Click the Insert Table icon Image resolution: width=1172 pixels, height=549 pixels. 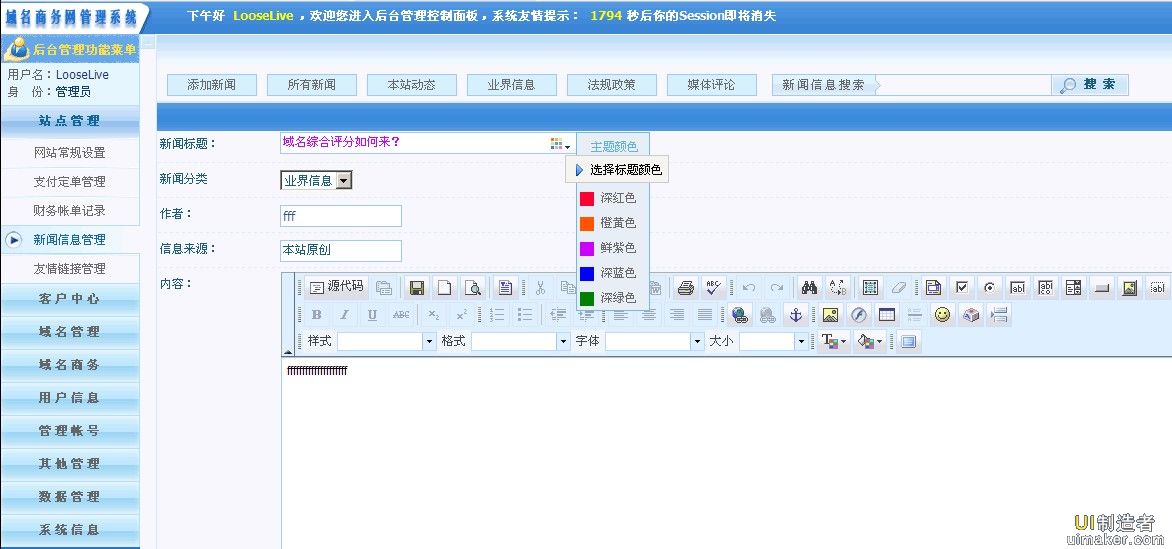pyautogui.click(x=886, y=315)
